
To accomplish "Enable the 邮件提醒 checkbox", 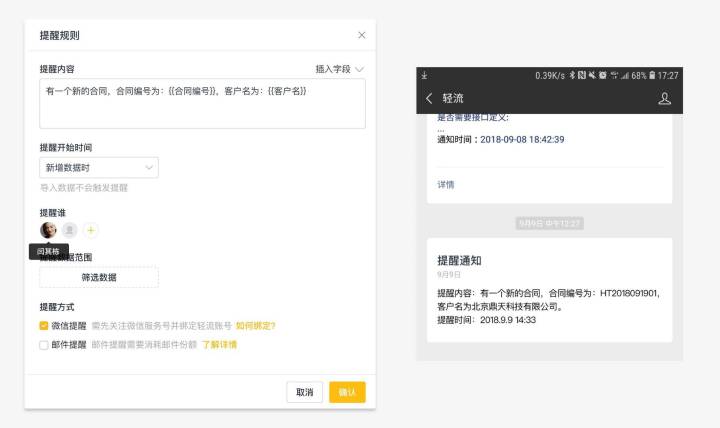I will (44, 345).
